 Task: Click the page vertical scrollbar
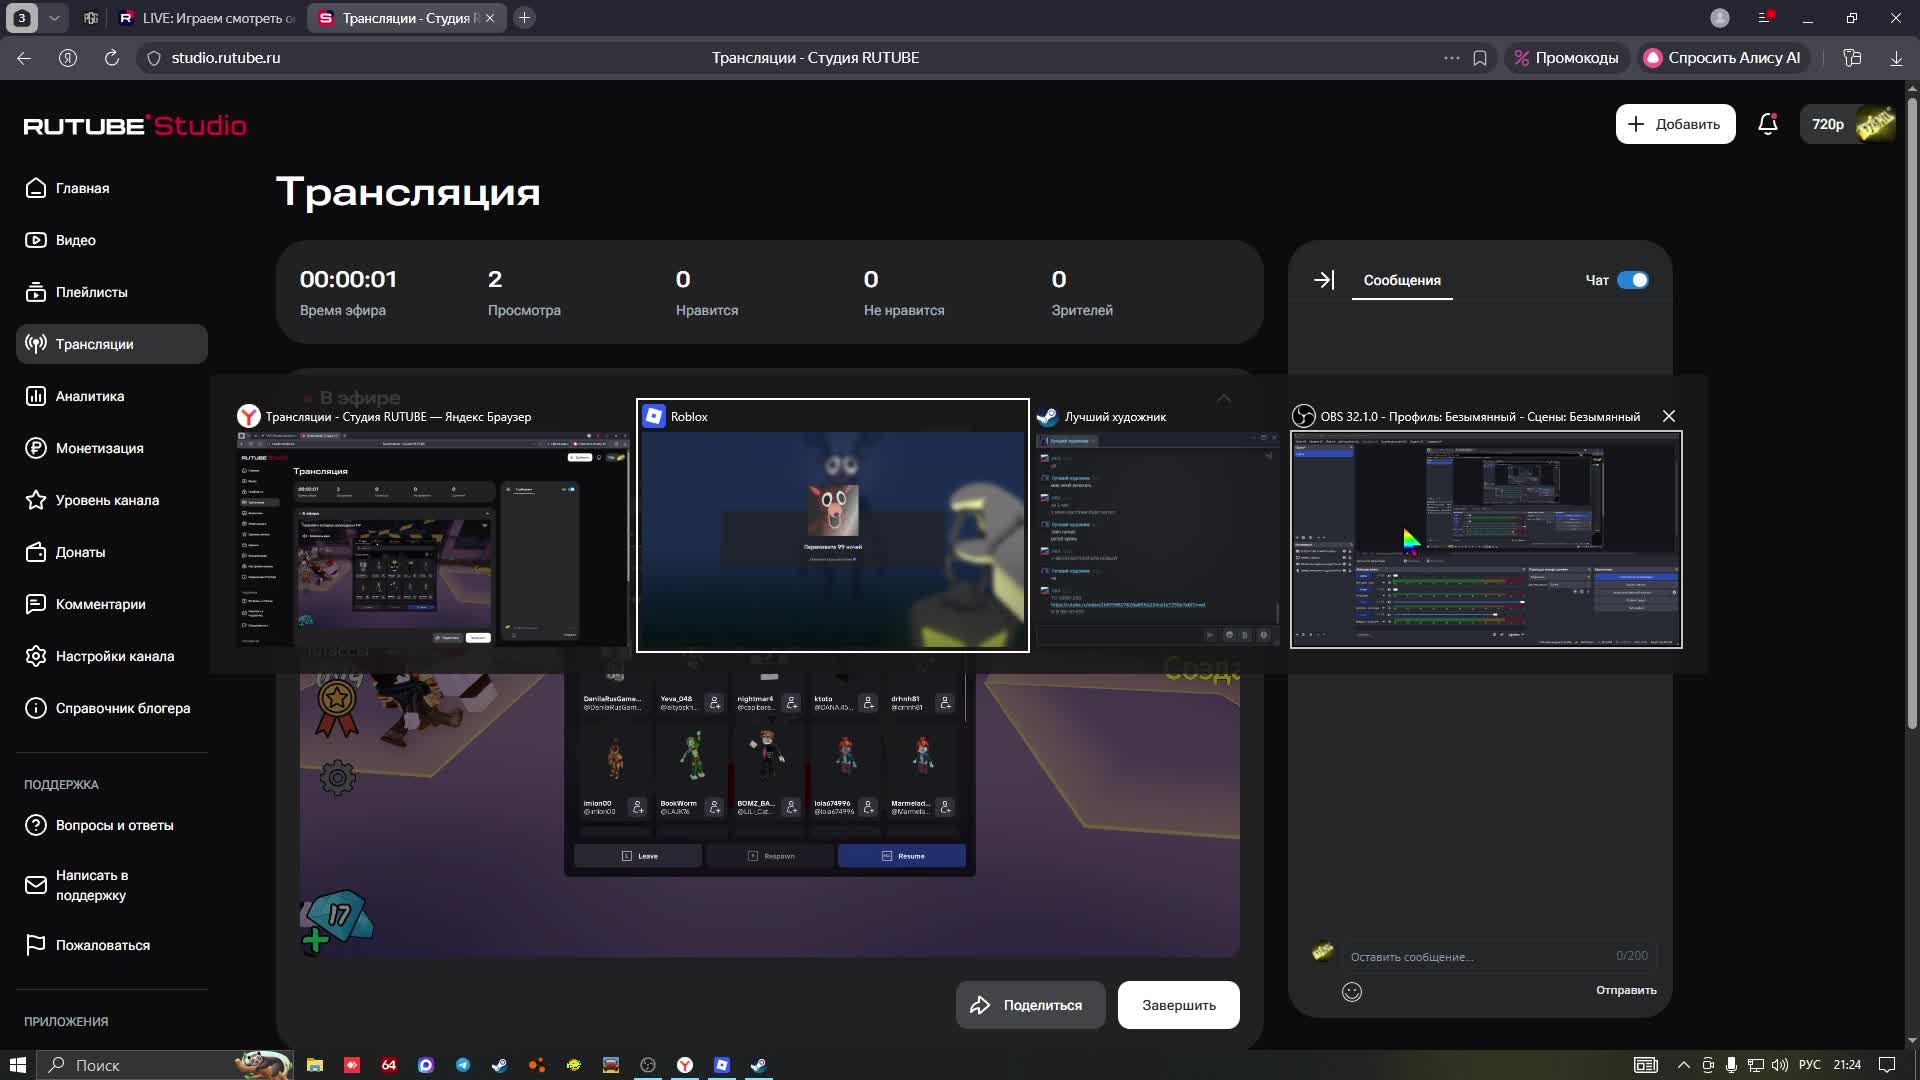1912,412
